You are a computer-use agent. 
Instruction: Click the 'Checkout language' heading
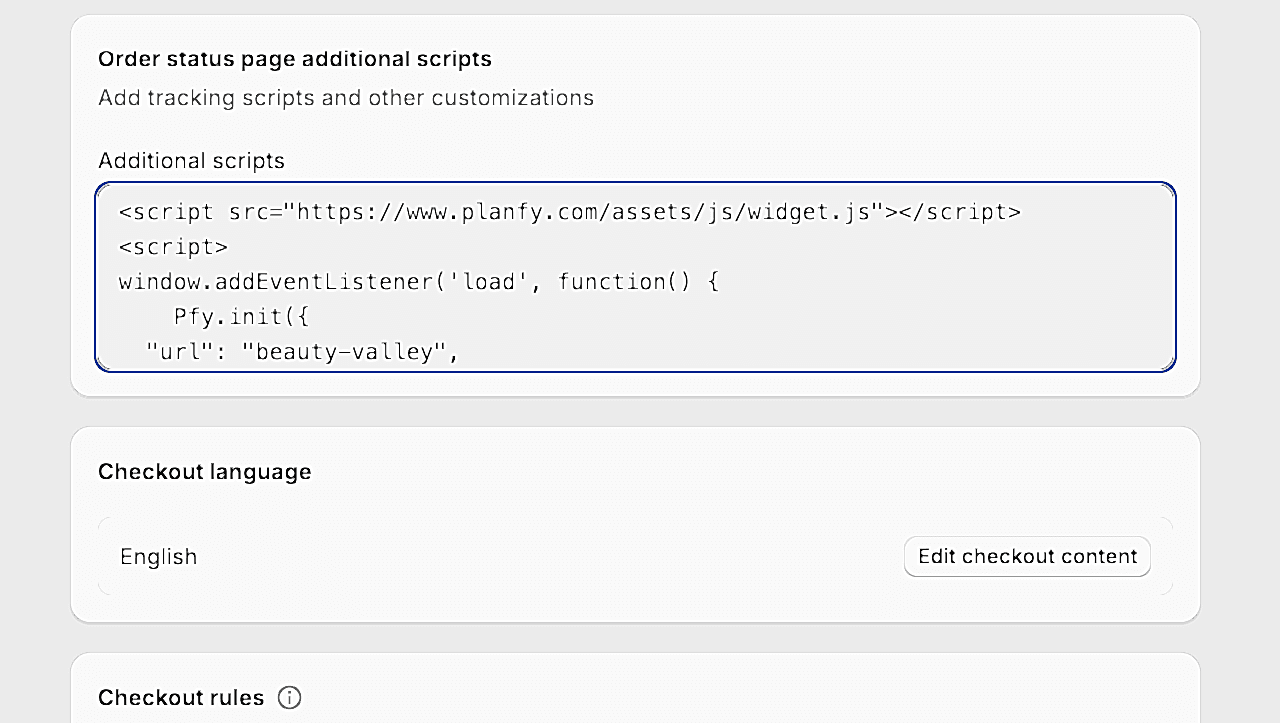point(205,472)
